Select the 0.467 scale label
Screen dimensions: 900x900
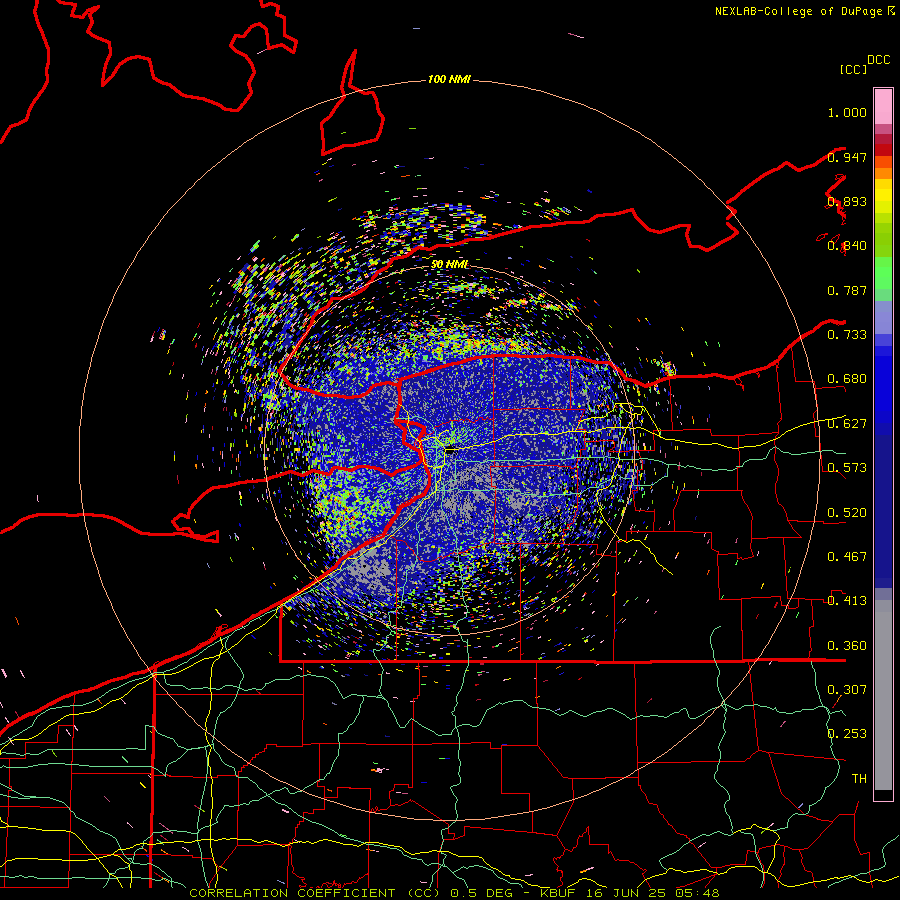847,557
